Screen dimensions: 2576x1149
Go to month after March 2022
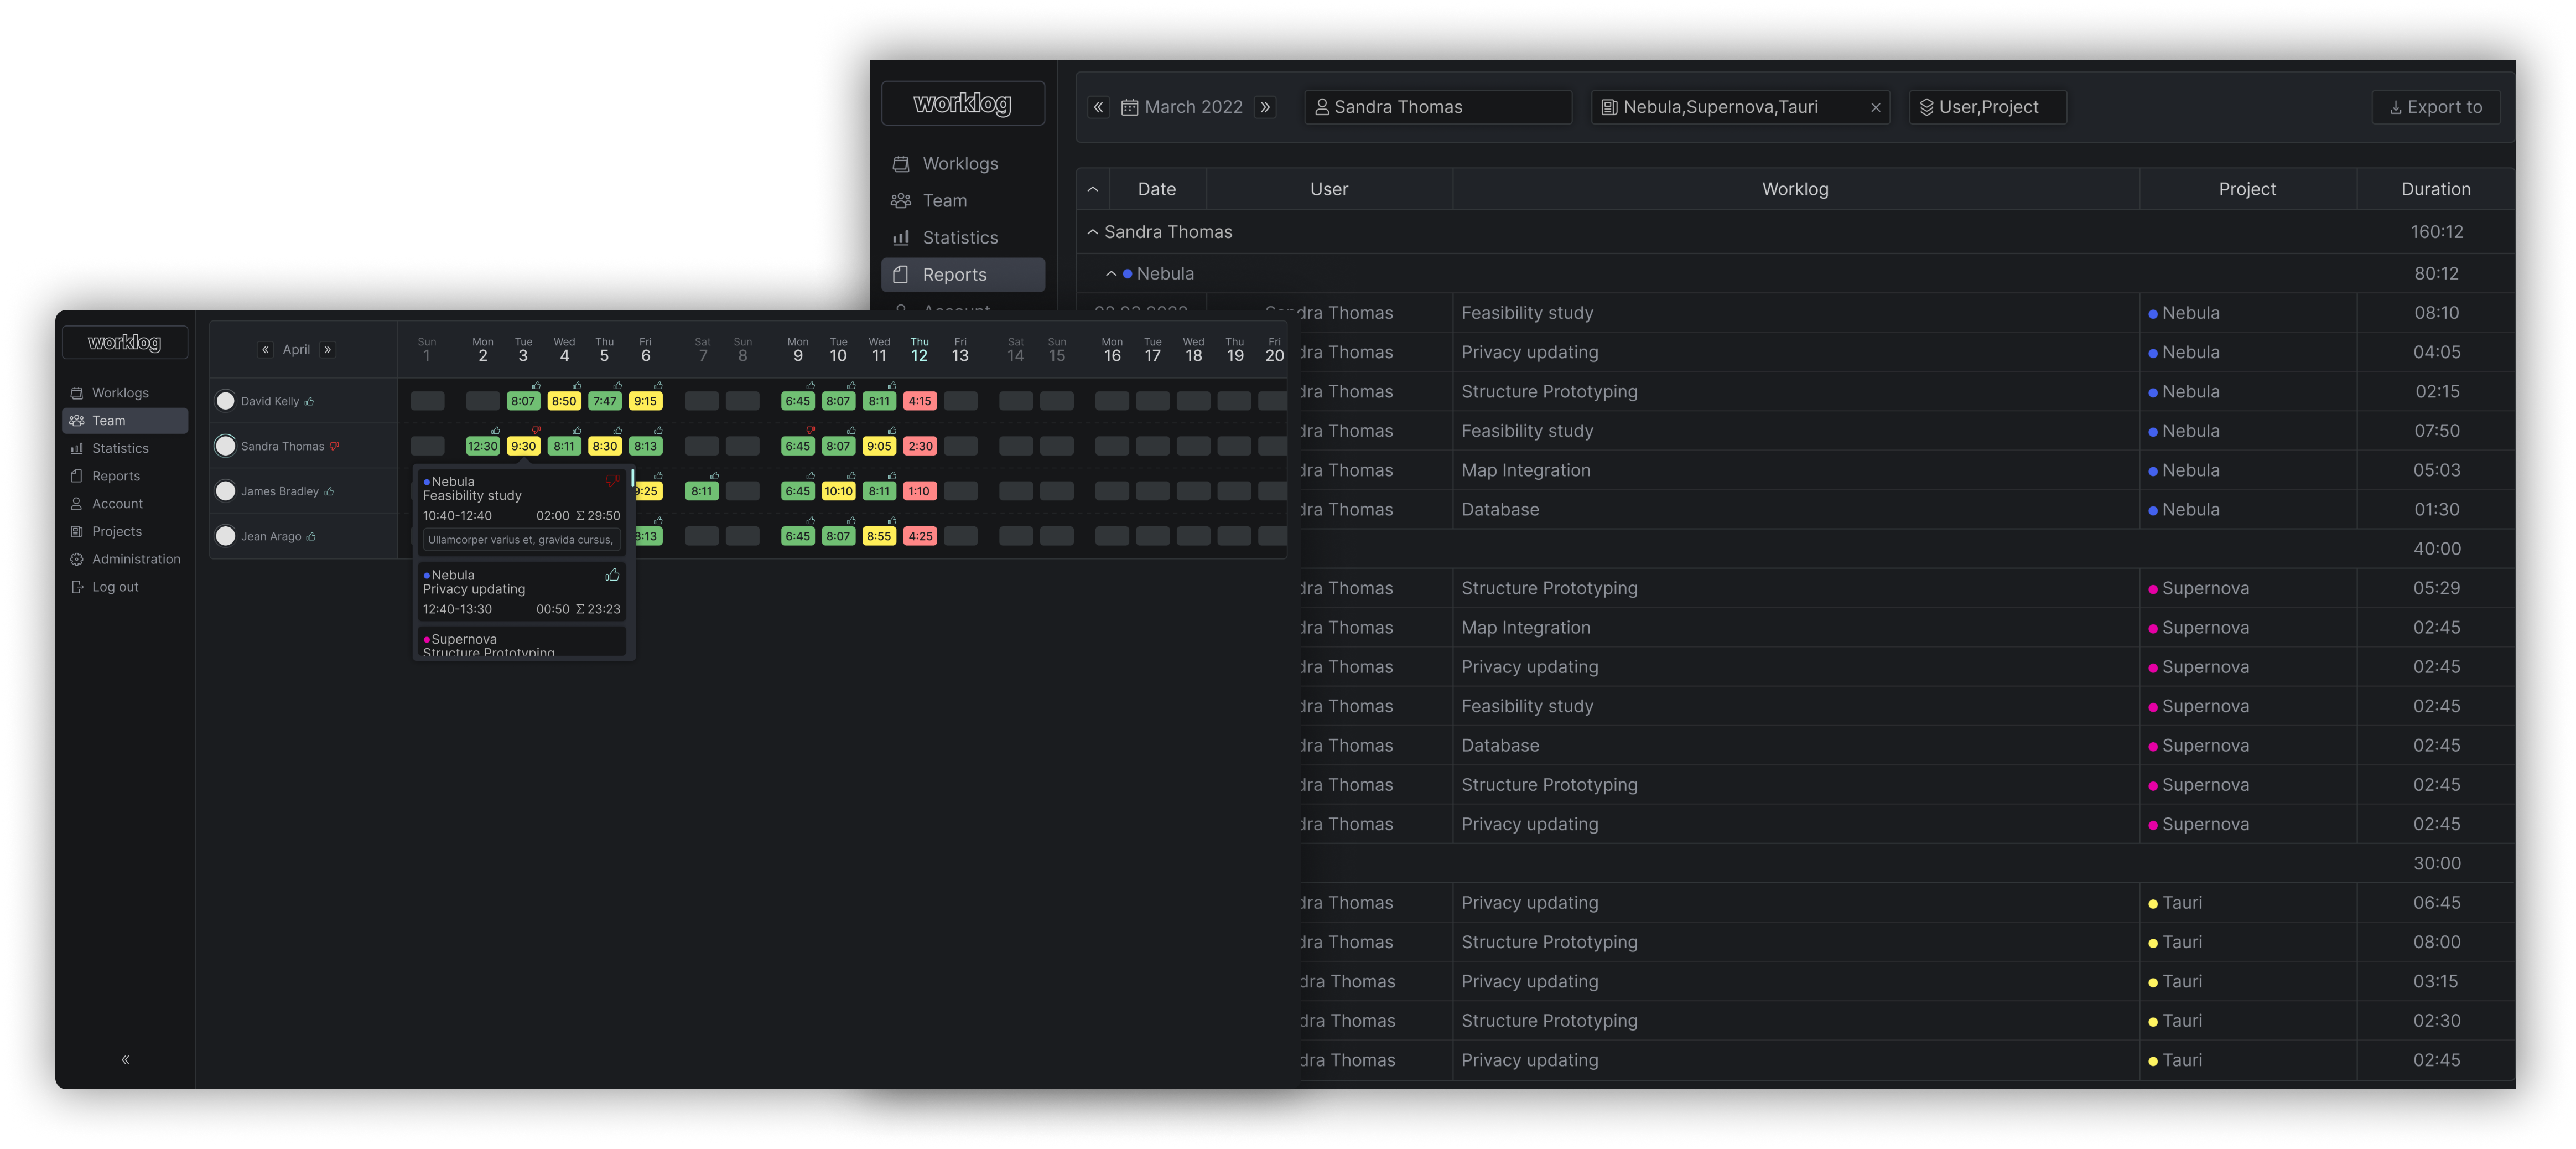(x=1266, y=107)
